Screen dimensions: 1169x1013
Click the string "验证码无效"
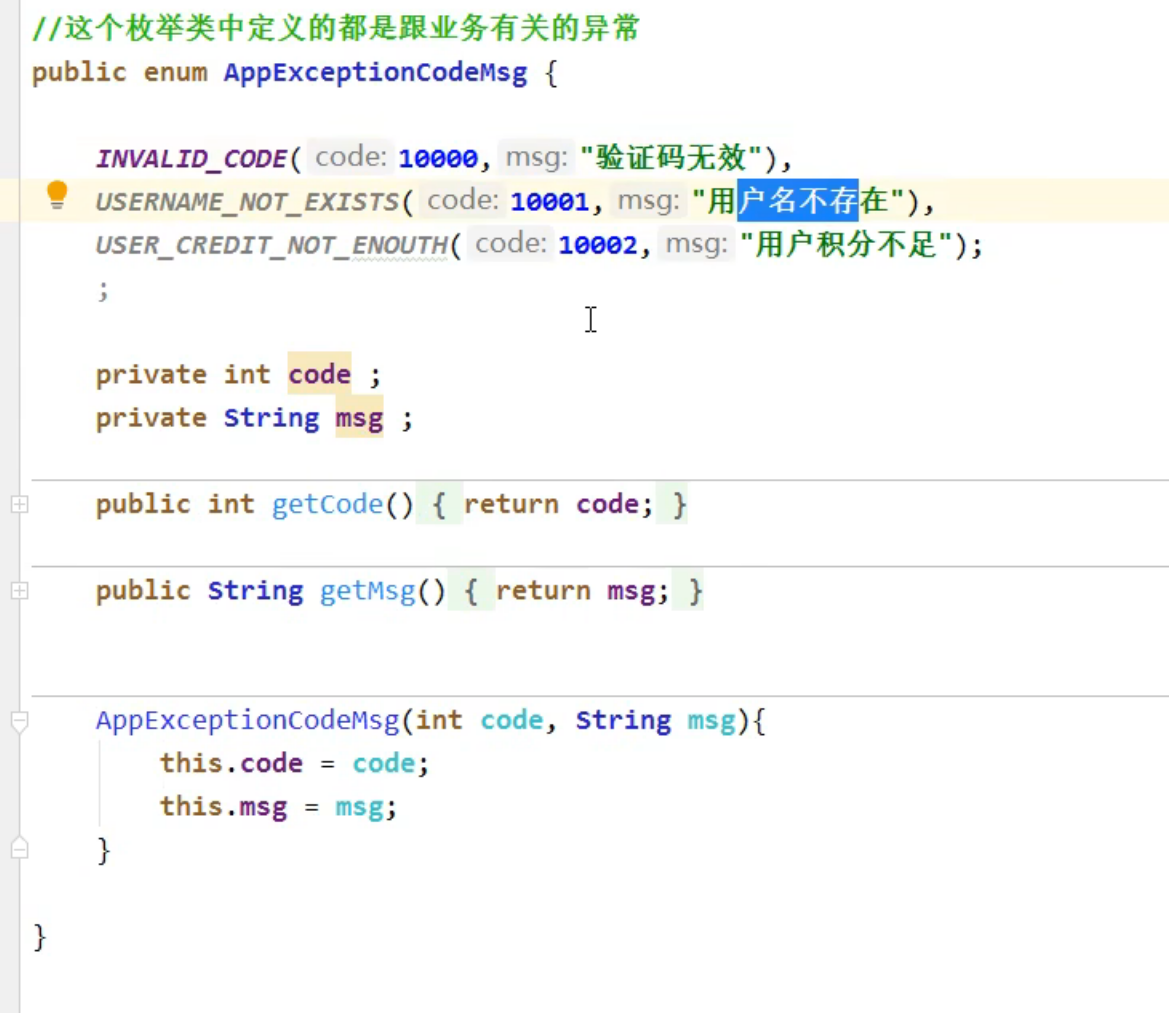point(671,158)
